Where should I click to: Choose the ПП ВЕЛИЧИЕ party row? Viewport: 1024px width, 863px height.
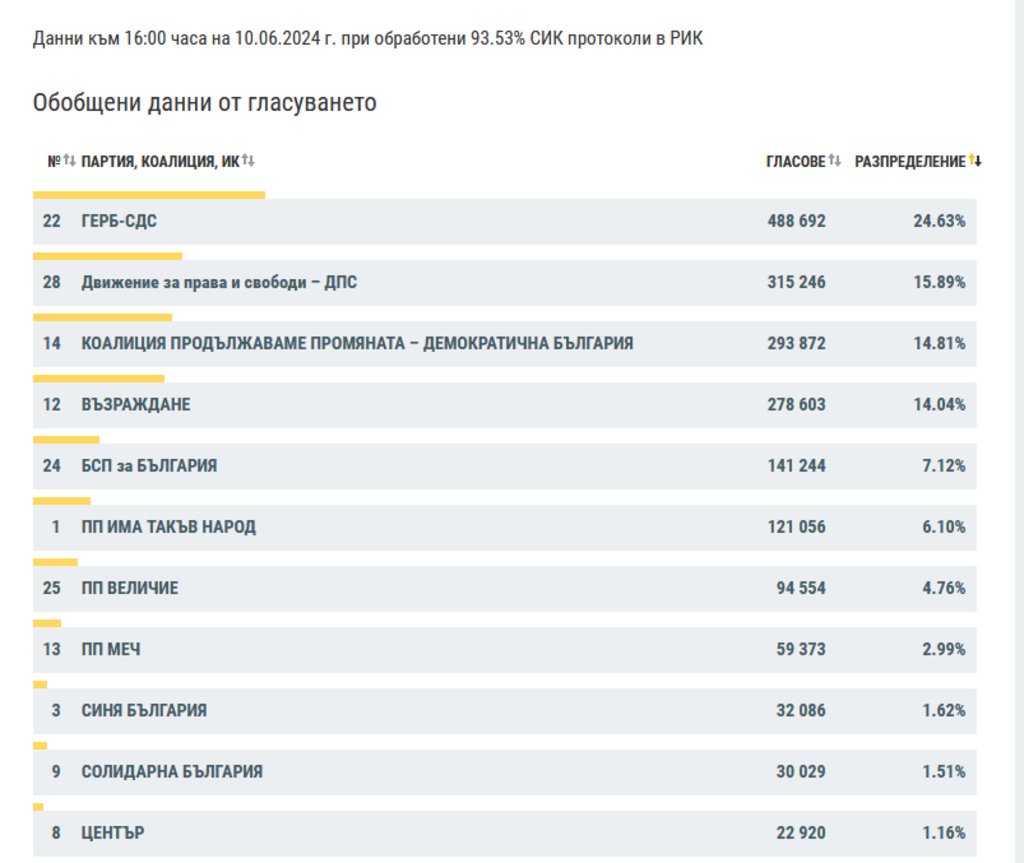pyautogui.click(x=130, y=588)
